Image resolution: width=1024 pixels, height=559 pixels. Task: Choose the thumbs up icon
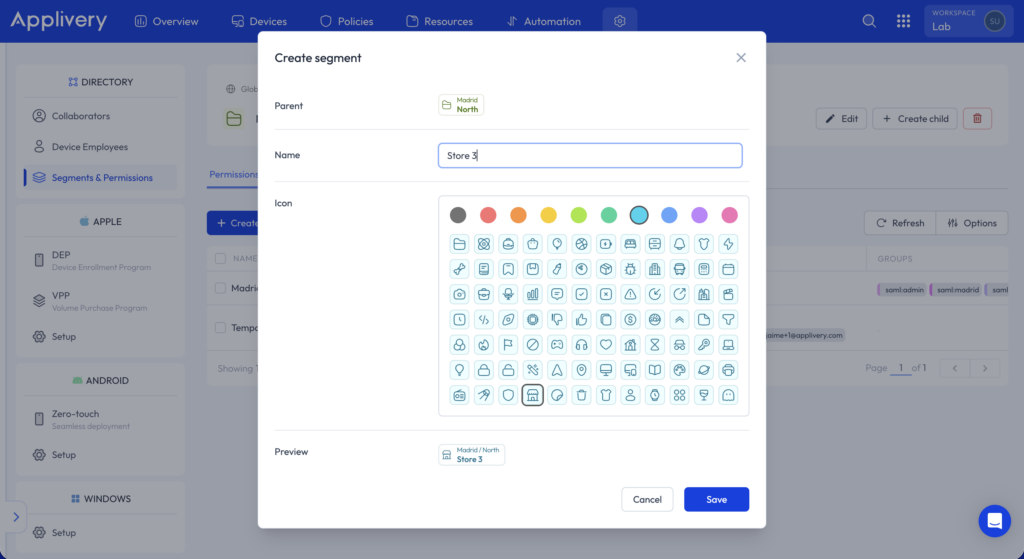click(581, 319)
